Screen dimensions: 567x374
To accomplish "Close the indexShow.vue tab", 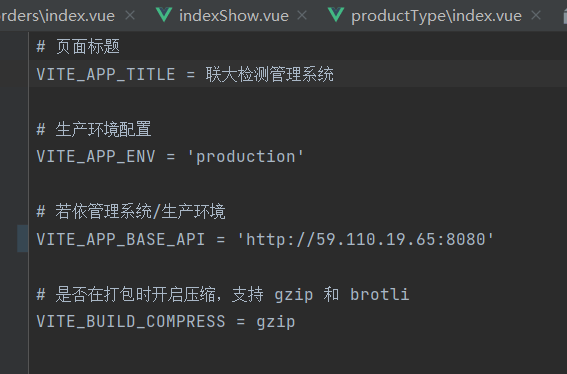I will [302, 15].
